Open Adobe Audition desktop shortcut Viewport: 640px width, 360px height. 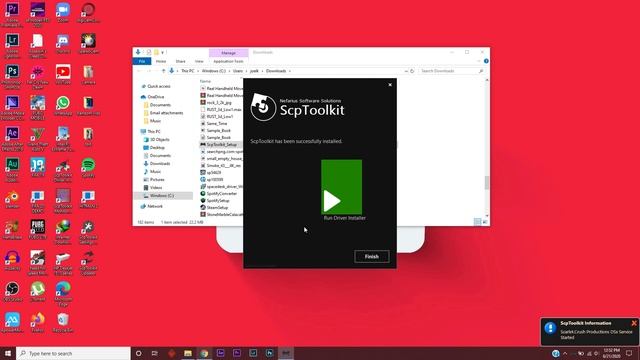(x=12, y=169)
